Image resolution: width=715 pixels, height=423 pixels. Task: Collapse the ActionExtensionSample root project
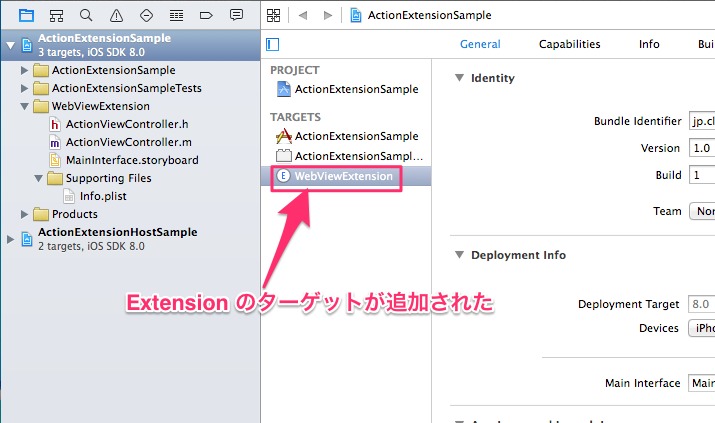[x=10, y=45]
